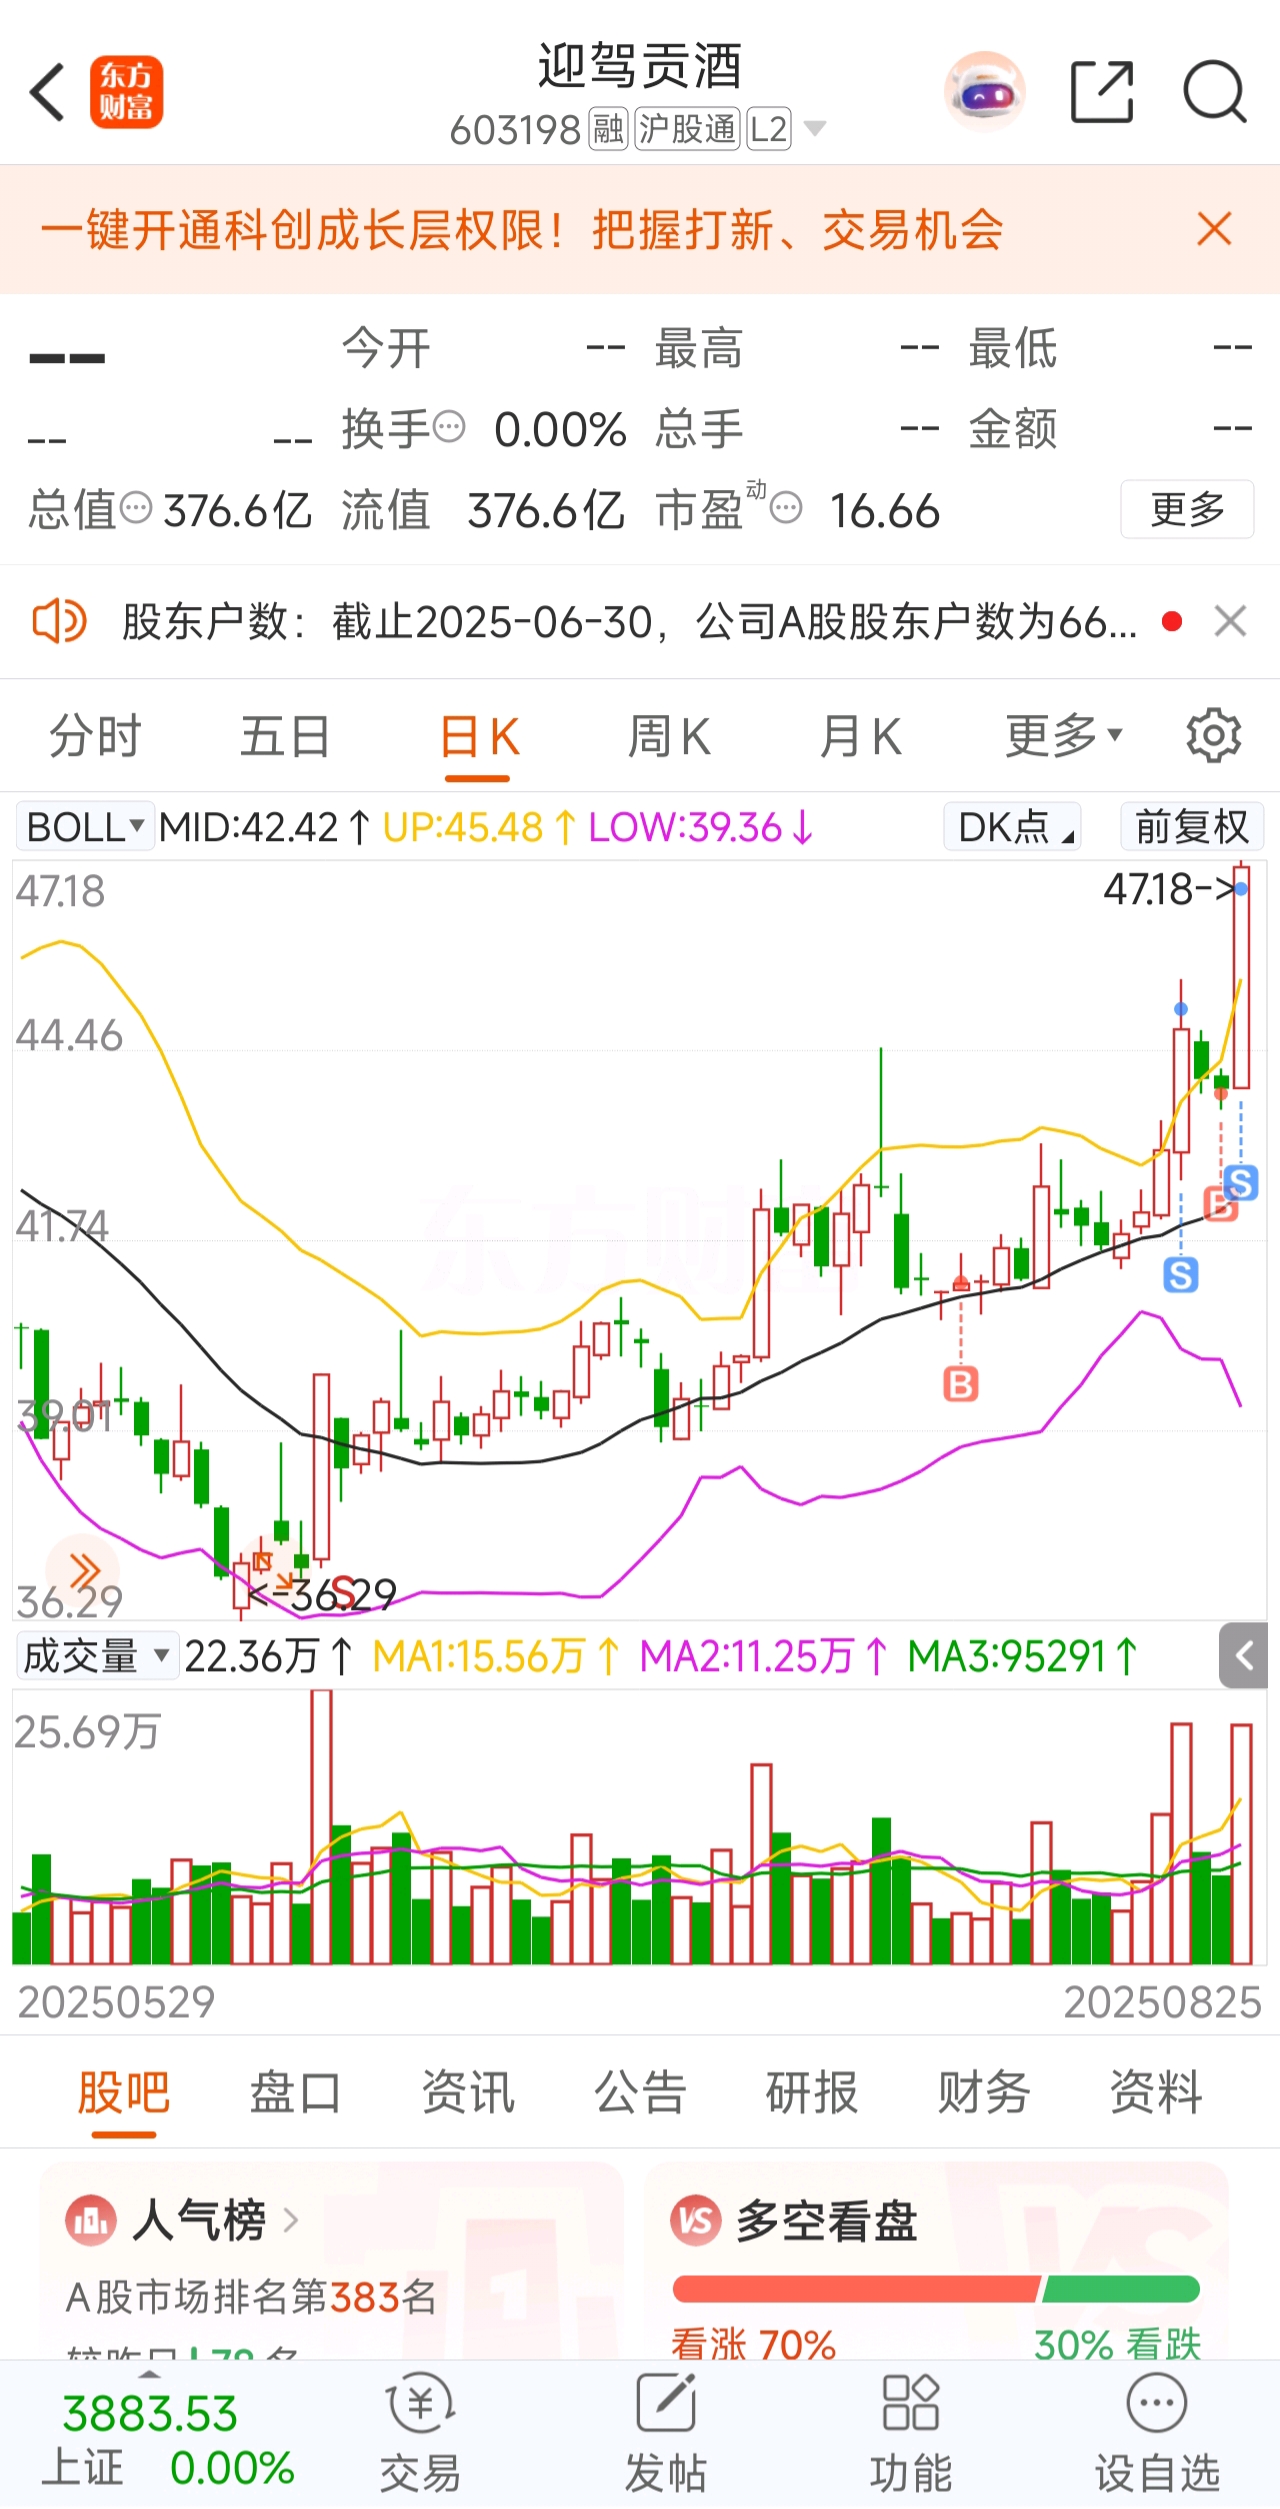The image size is (1280, 2509).
Task: Dismiss the shareholder announcement bar
Action: click(x=1230, y=621)
